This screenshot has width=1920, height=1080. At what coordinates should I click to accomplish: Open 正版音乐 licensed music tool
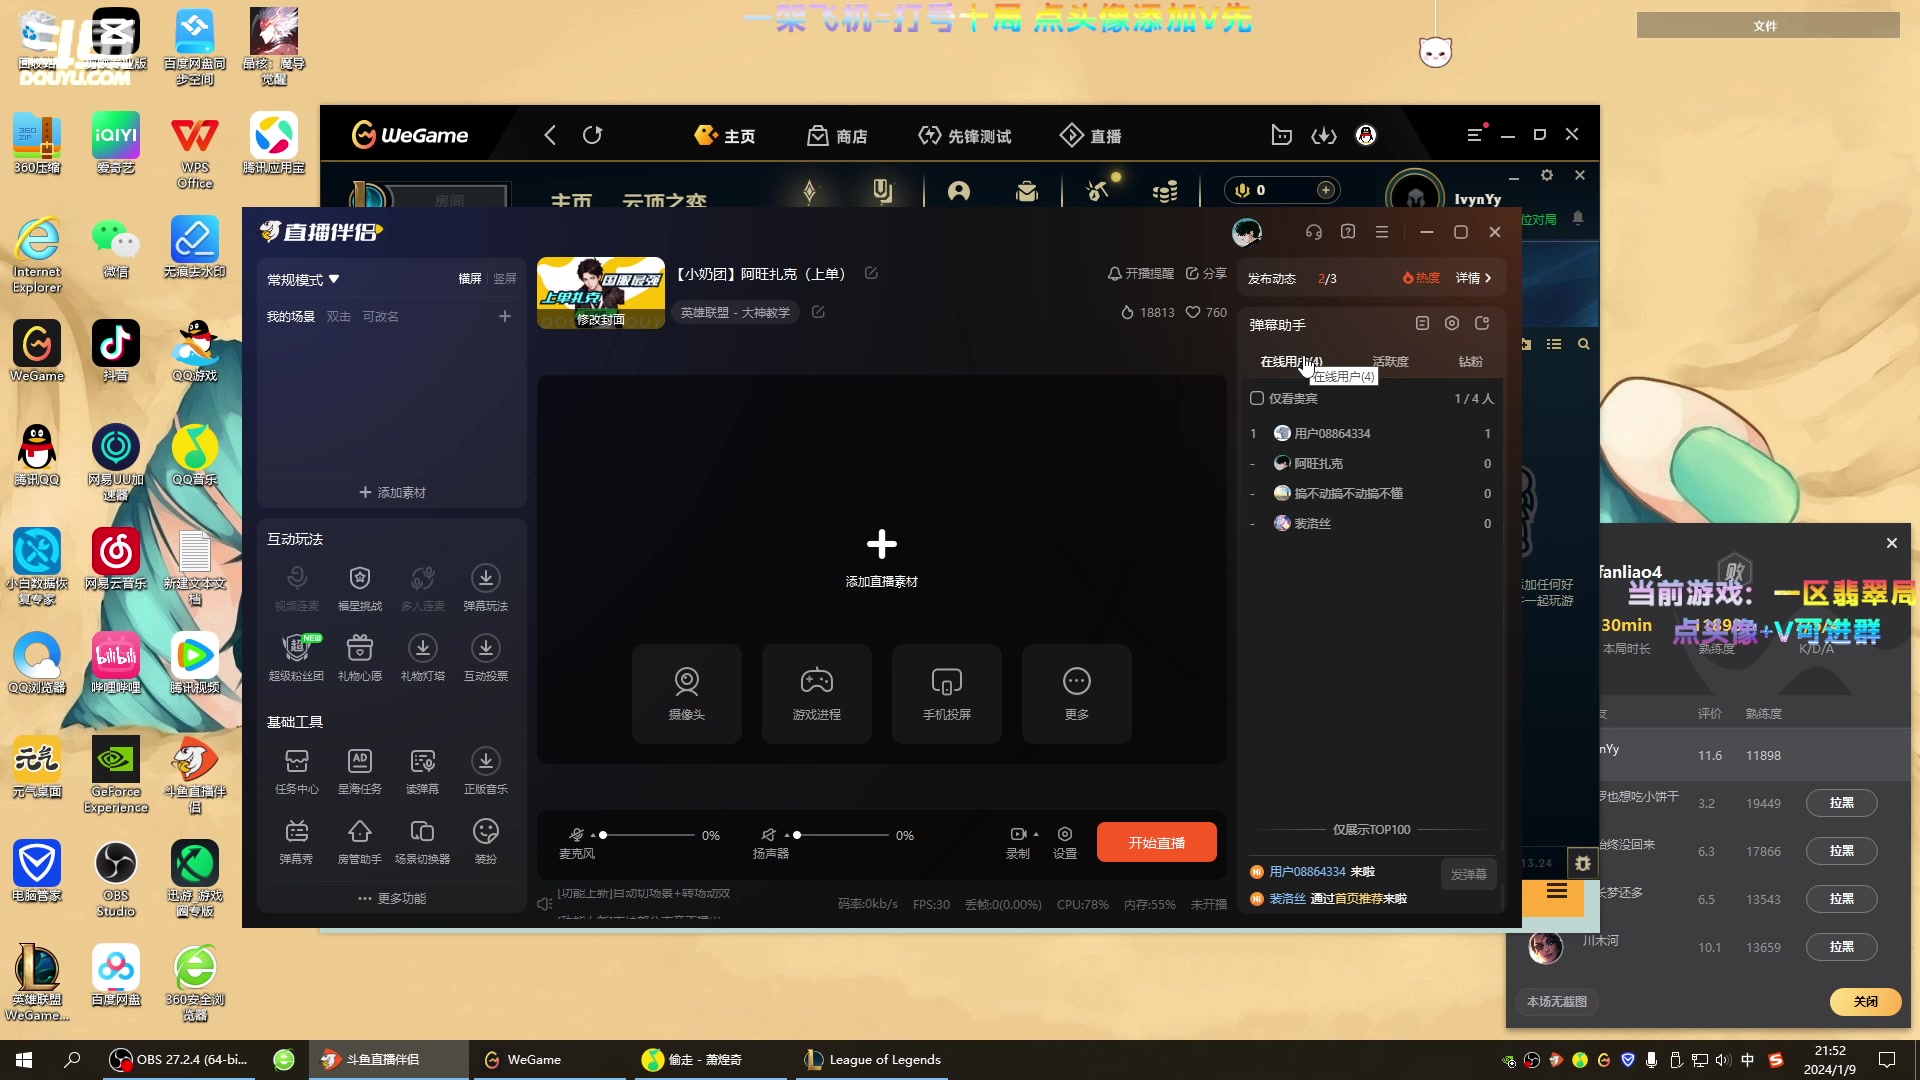click(x=486, y=771)
